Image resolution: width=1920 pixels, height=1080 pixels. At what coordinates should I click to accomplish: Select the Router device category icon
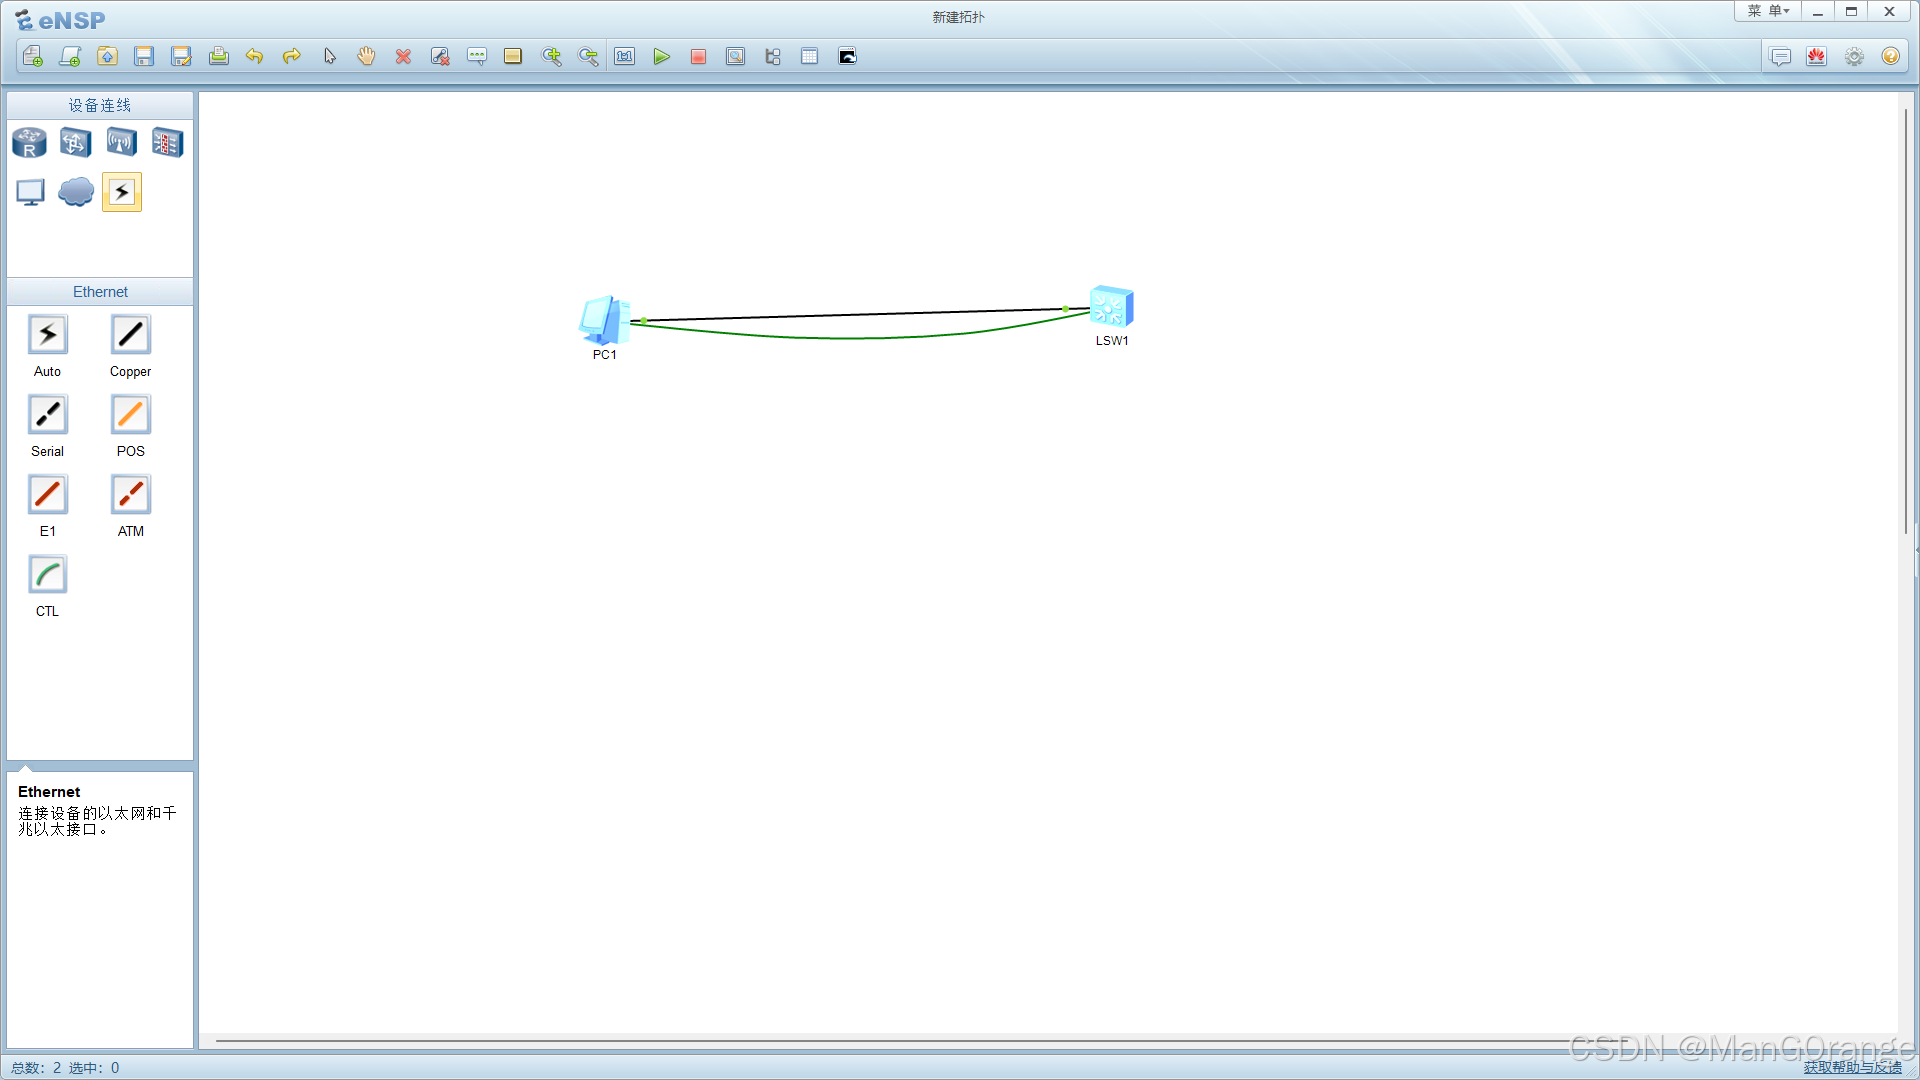point(29,143)
